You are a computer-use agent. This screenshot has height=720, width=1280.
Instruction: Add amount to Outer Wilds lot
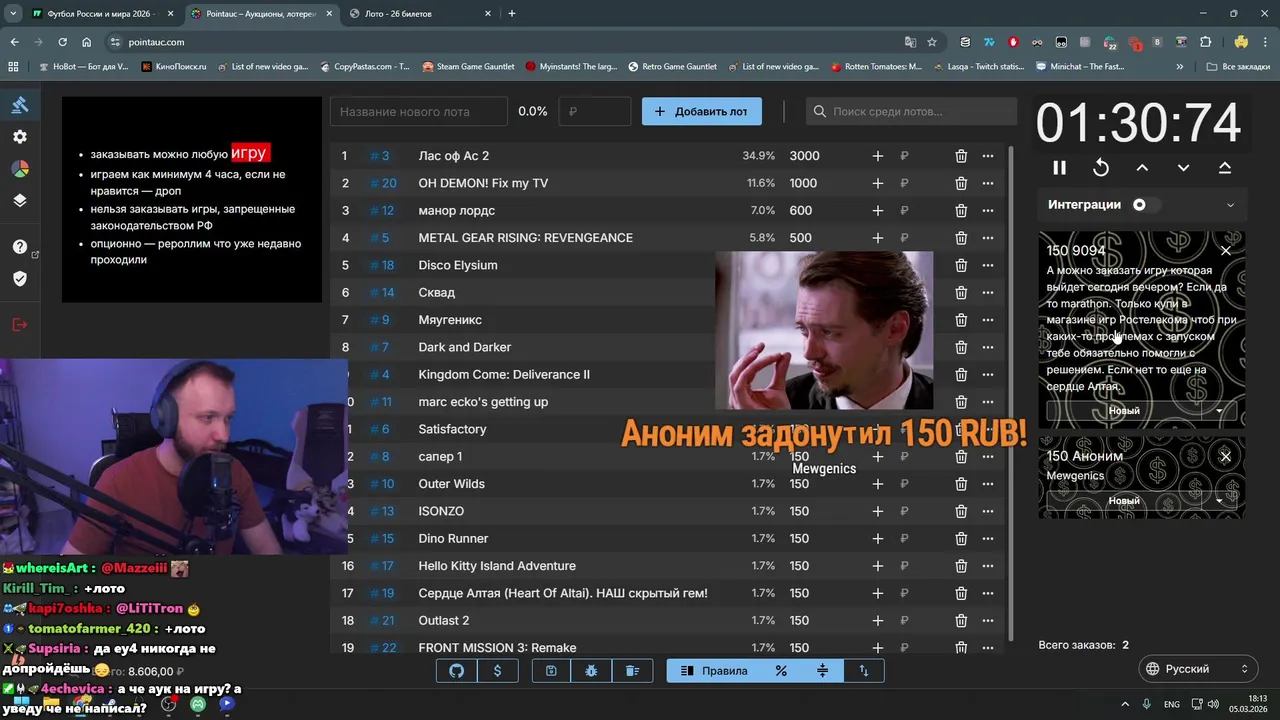pyautogui.click(x=877, y=484)
